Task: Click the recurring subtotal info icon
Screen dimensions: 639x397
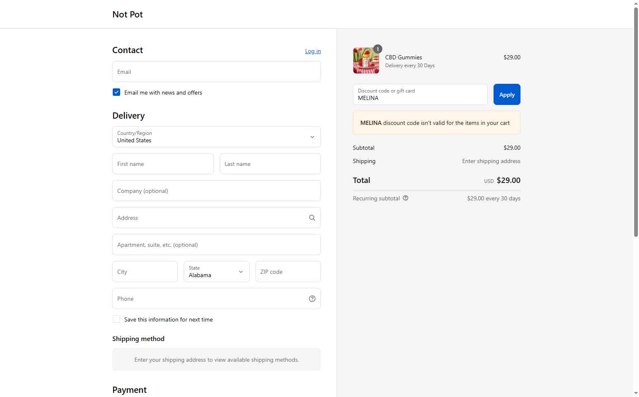Action: 405,198
